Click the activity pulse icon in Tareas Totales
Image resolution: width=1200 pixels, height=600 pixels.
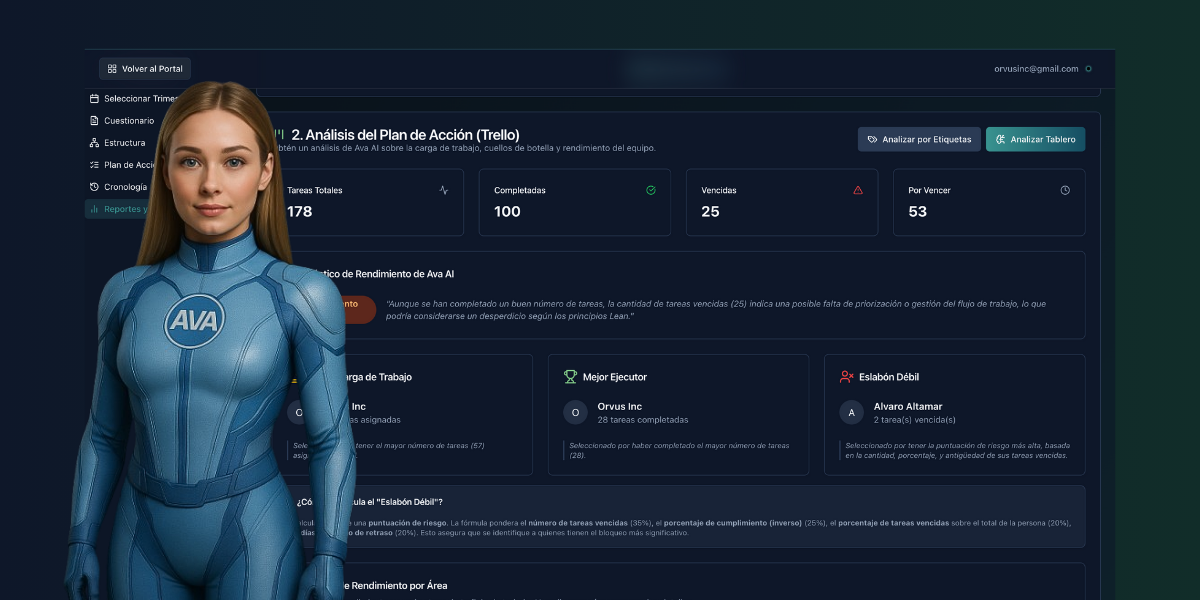pyautogui.click(x=444, y=190)
